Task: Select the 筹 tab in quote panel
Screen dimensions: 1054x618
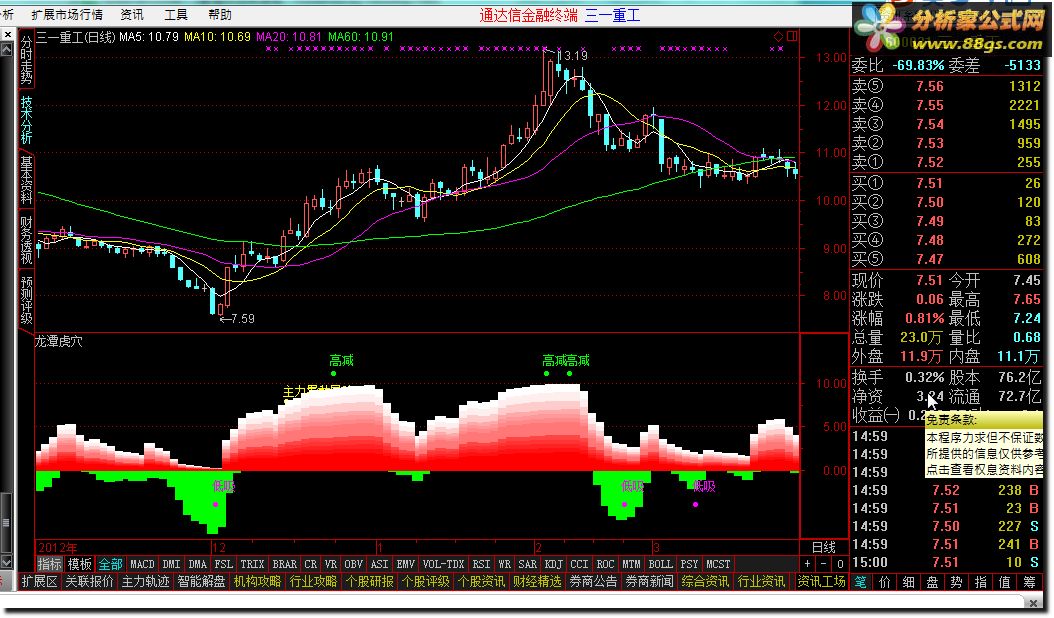Action: 1029,582
